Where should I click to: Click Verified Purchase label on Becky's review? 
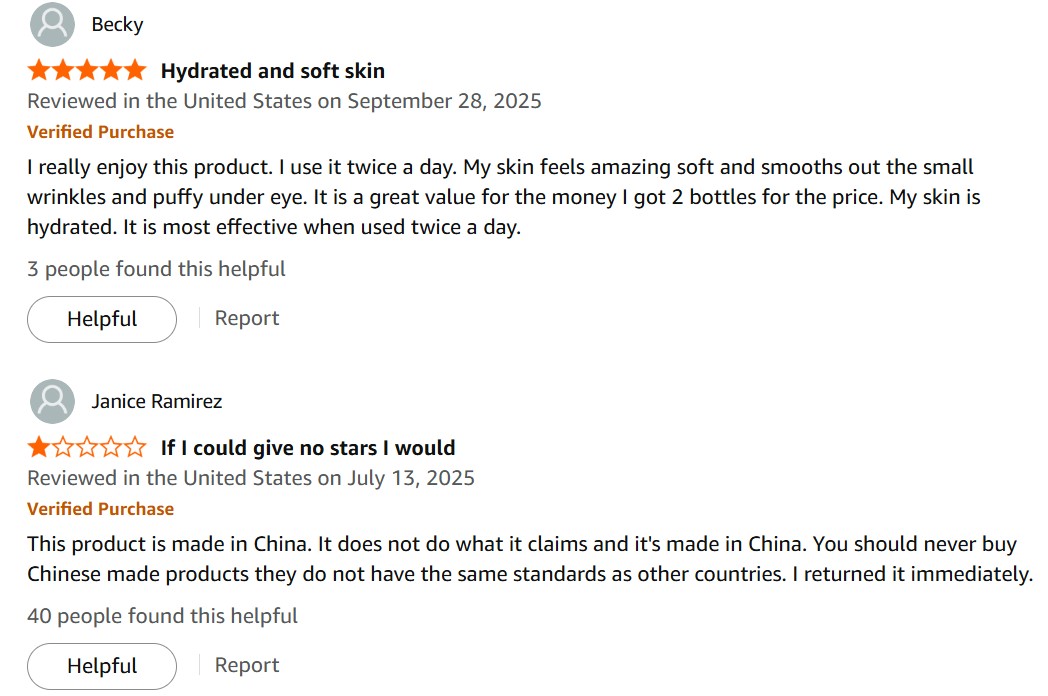[100, 132]
